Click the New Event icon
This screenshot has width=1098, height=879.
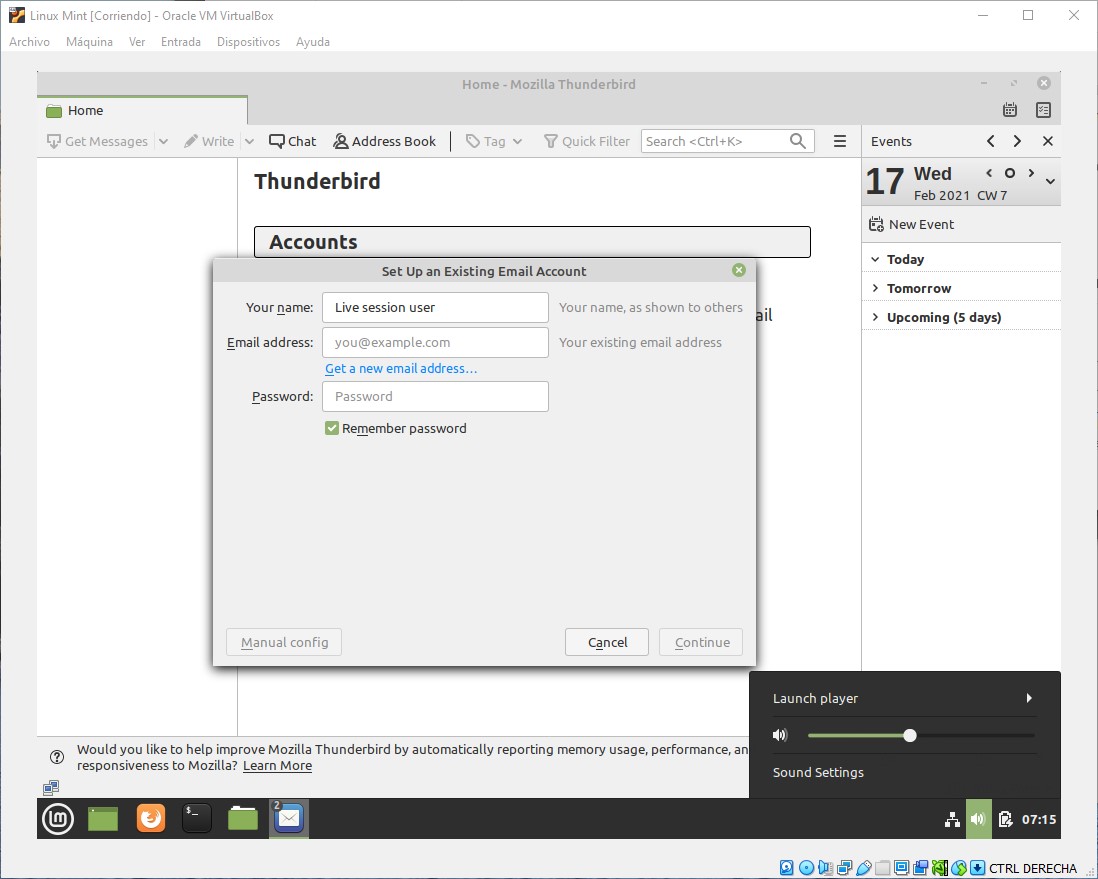(x=876, y=225)
